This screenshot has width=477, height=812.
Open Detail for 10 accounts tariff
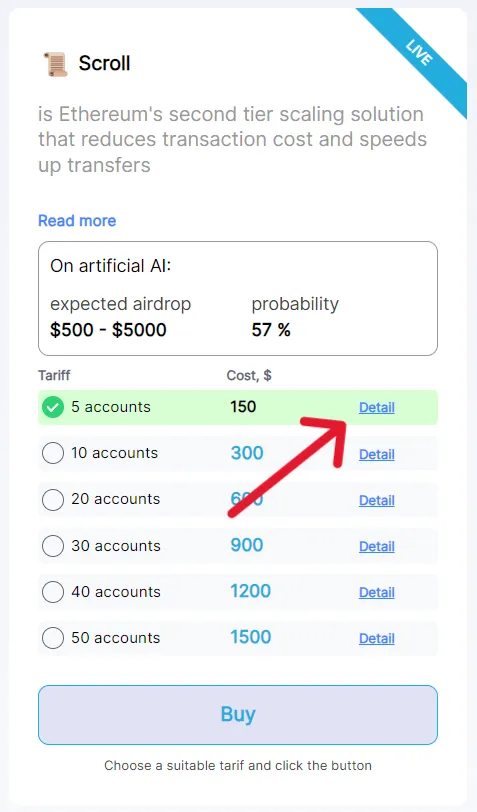pyautogui.click(x=377, y=454)
